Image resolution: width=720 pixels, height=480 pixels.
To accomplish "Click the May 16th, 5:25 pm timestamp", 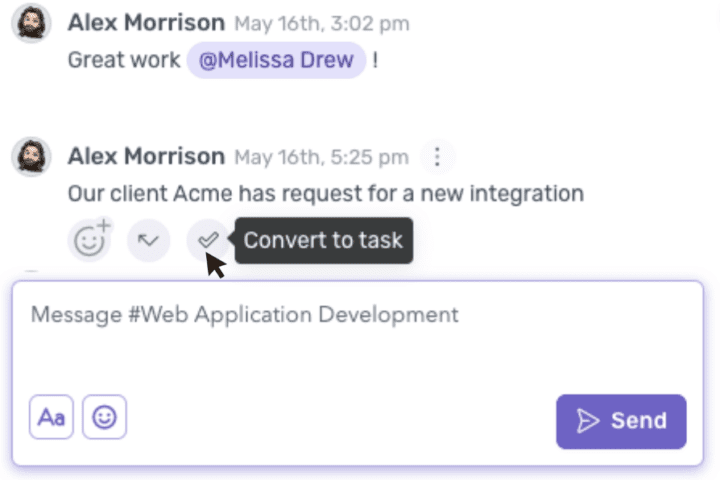I will pyautogui.click(x=321, y=157).
